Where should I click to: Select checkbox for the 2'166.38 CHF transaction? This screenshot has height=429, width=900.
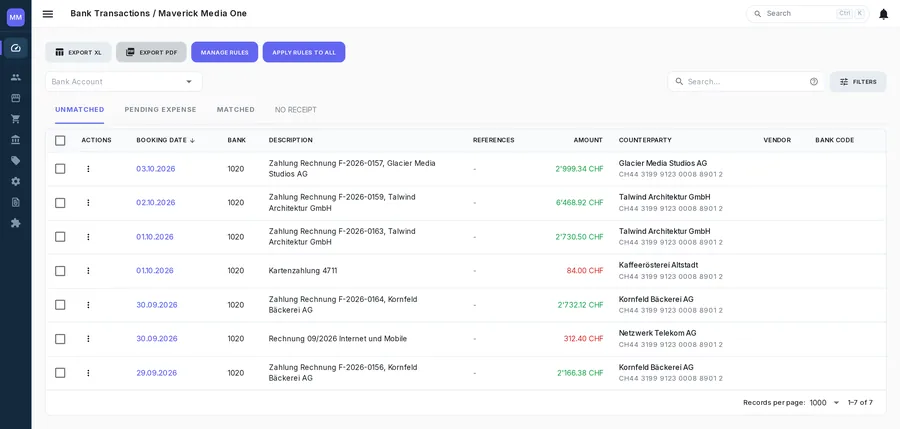click(60, 373)
